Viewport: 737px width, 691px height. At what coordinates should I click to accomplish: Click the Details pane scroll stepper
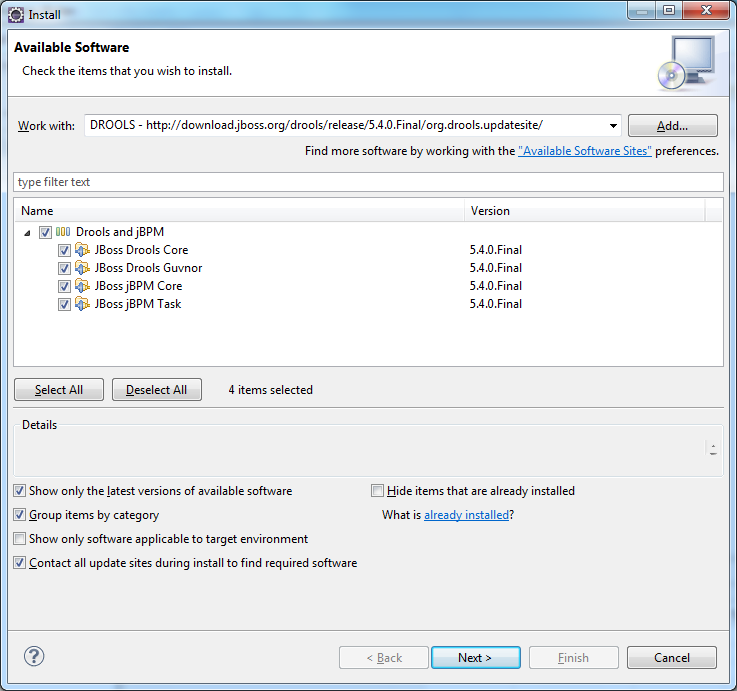point(713,449)
